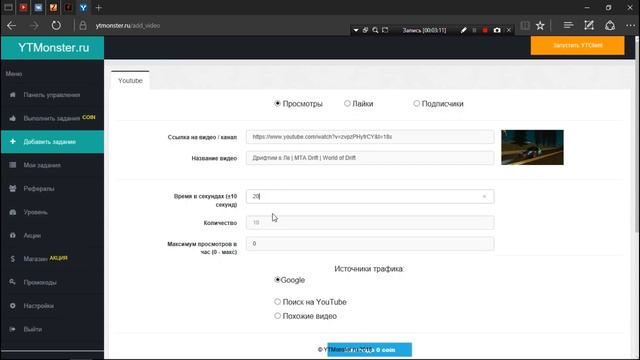Click the list icon beside Мои задания
This screenshot has width=640, height=360.
[x=13, y=165]
